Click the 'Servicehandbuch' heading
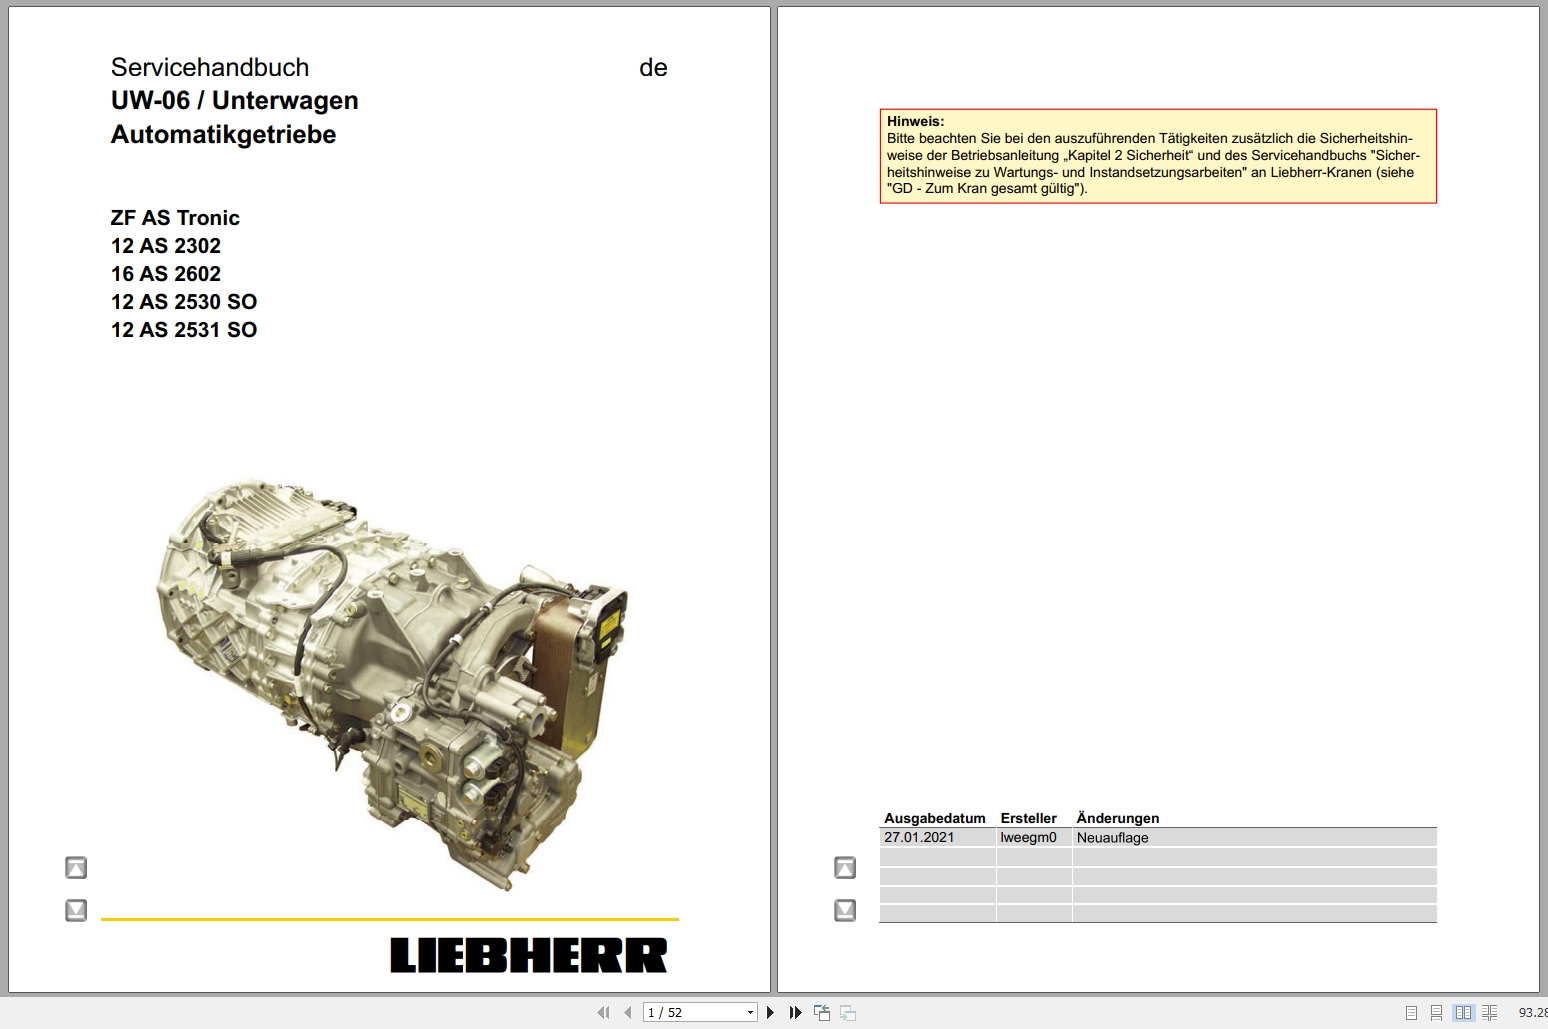 coord(210,67)
